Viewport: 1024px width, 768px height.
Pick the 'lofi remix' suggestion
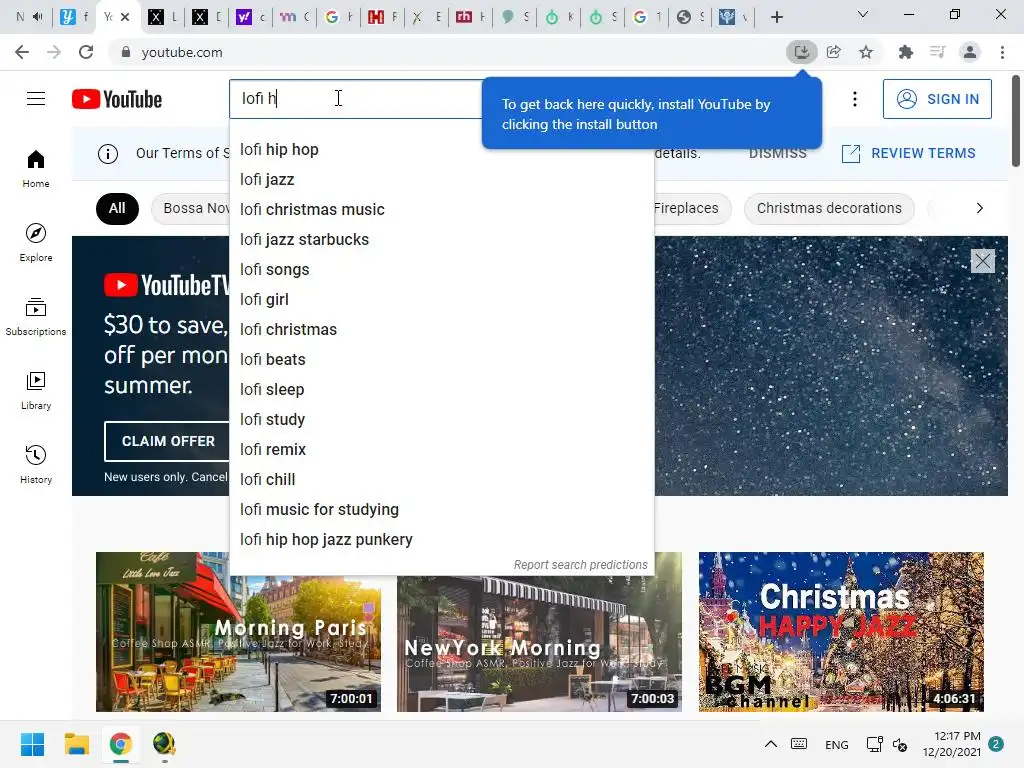tap(441, 450)
